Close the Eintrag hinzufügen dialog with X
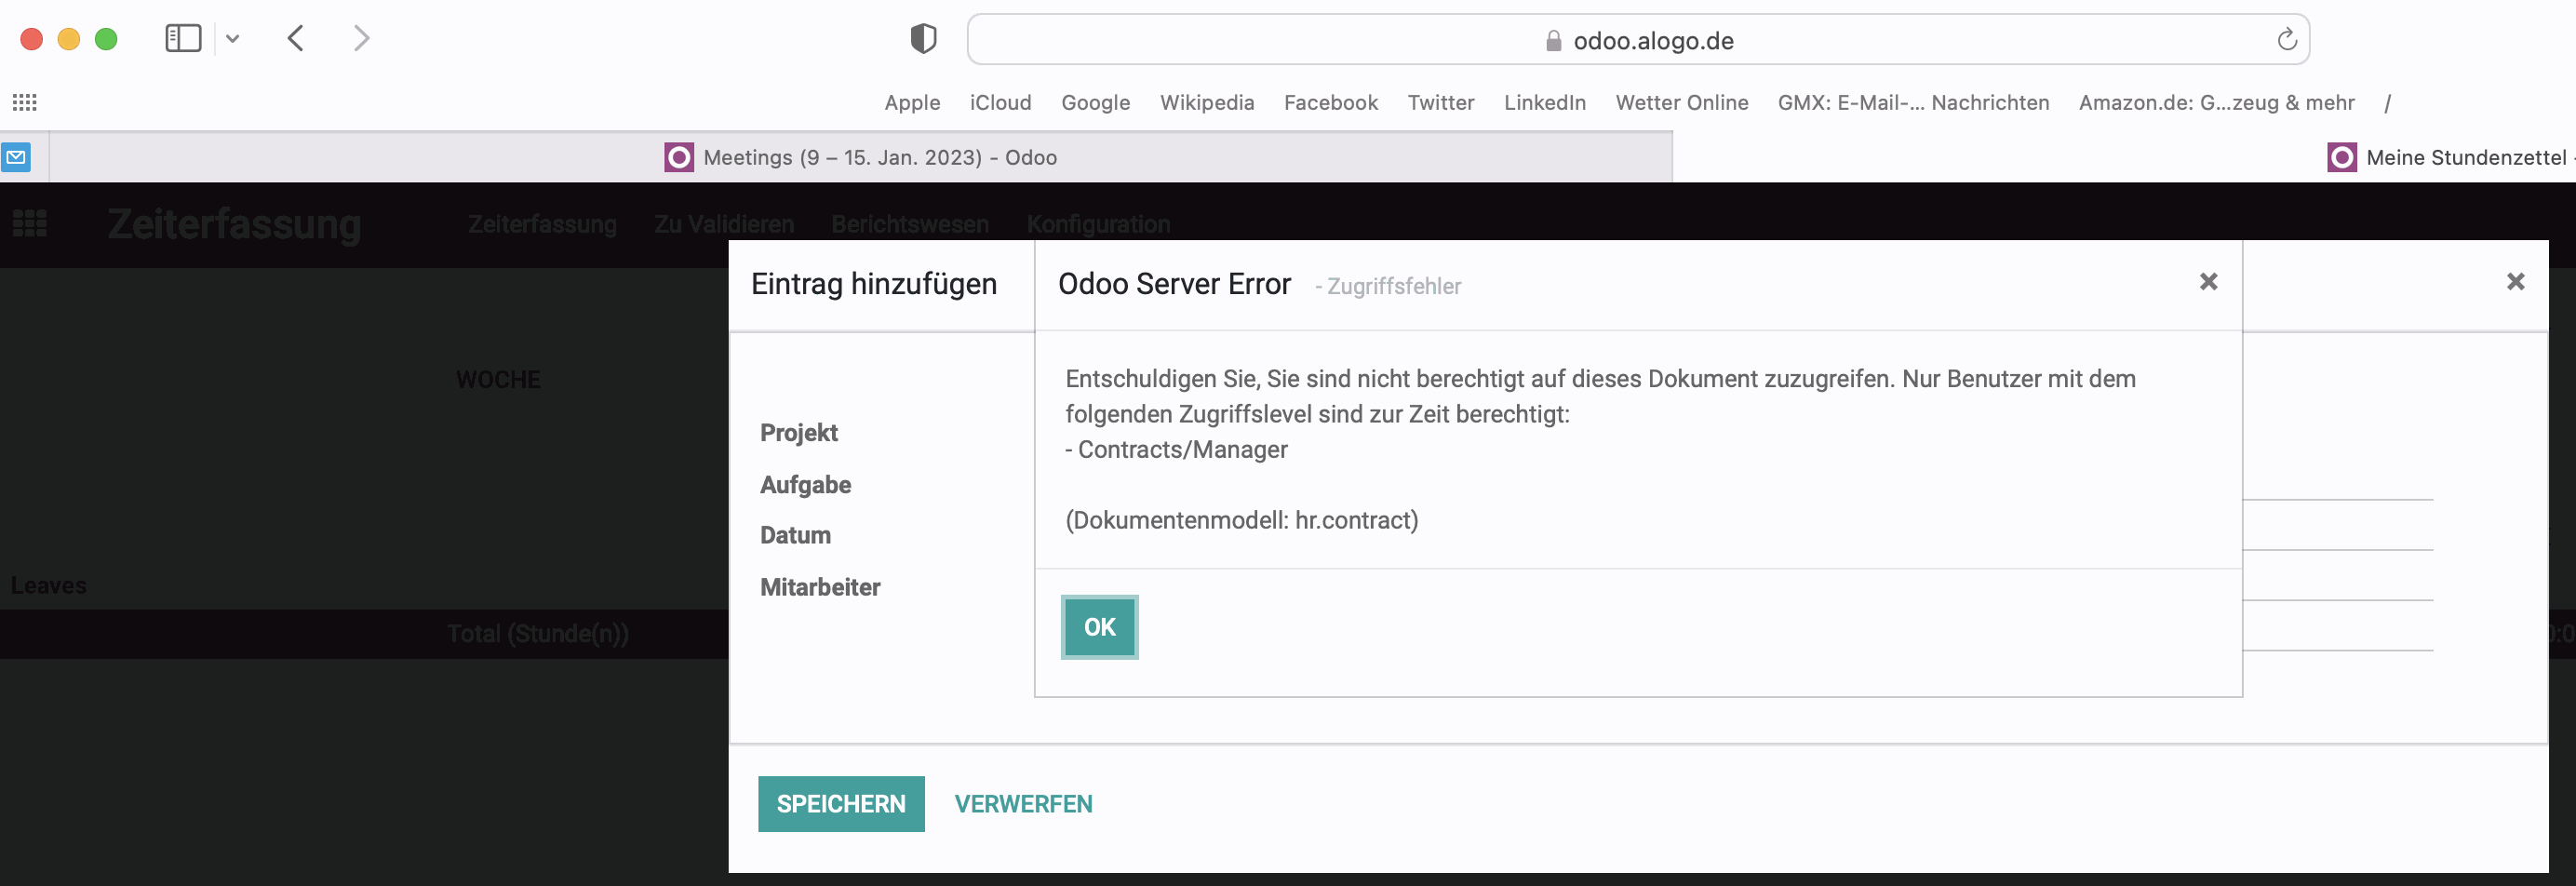This screenshot has width=2576, height=886. [x=2515, y=282]
